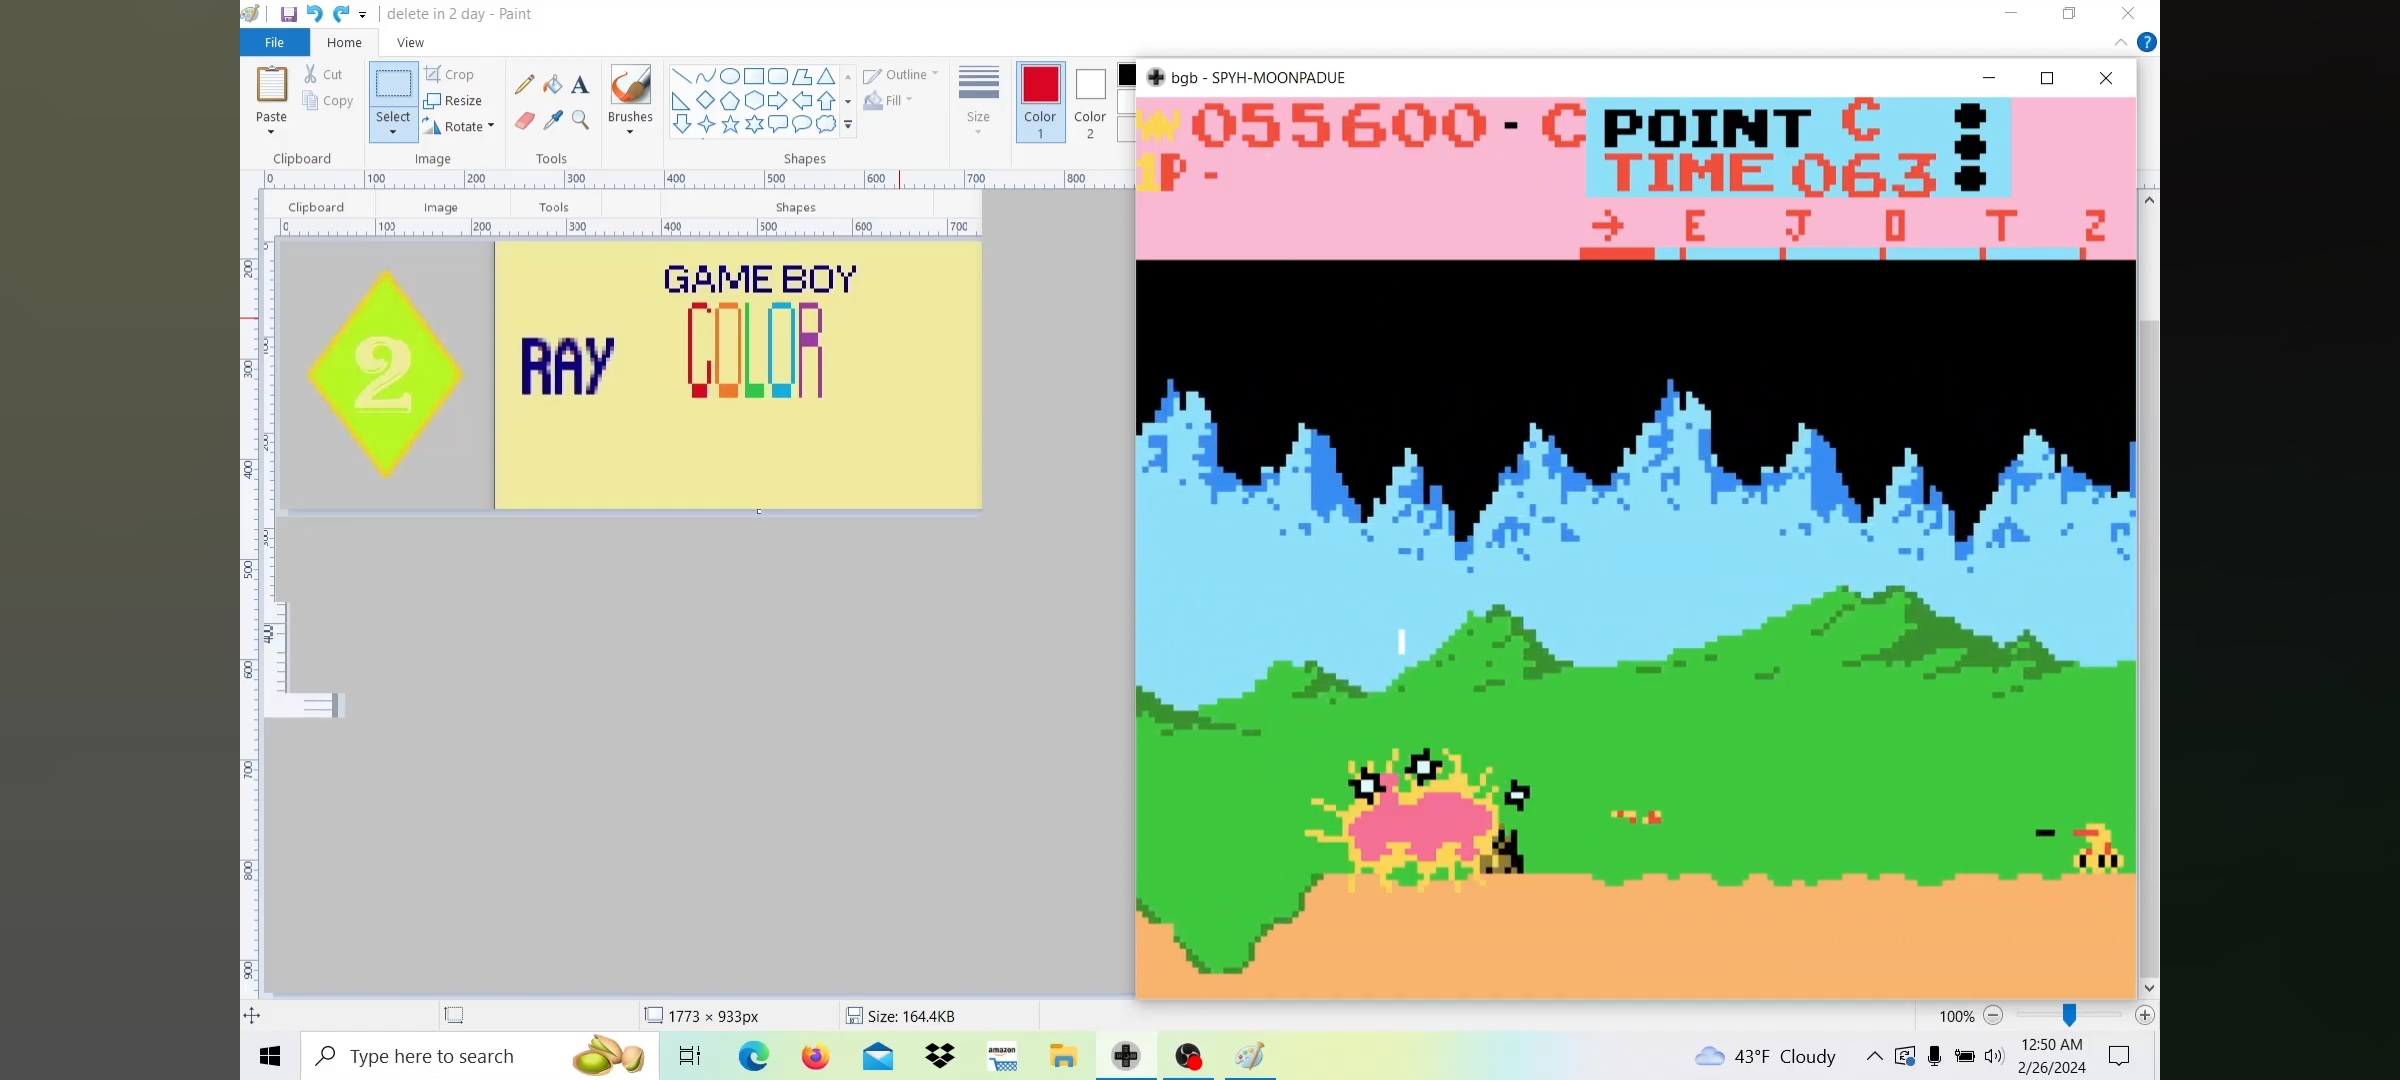Click the Resize button

(x=453, y=101)
